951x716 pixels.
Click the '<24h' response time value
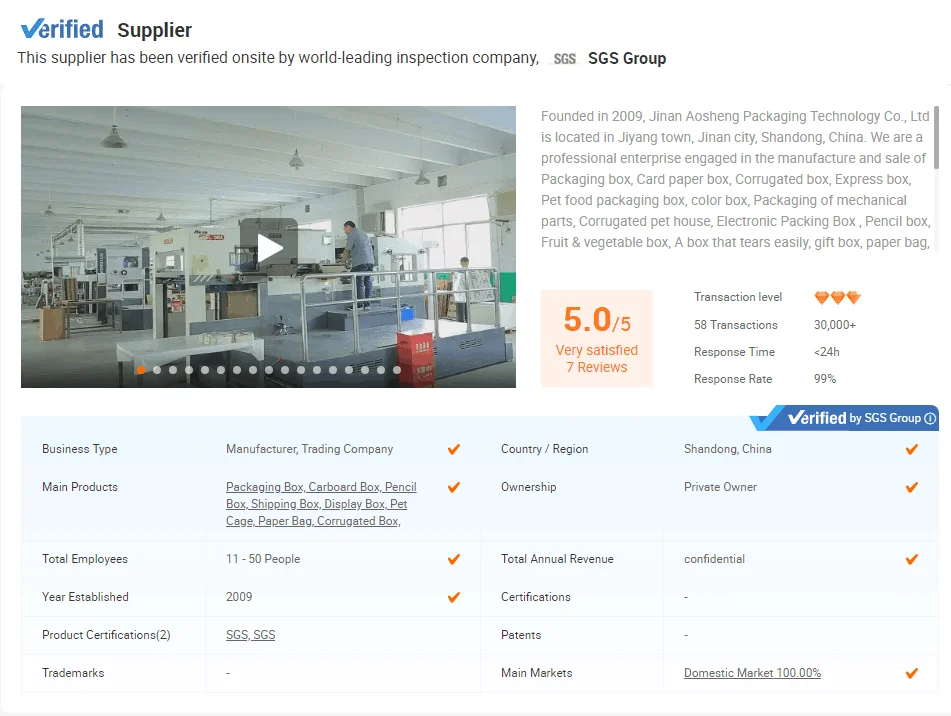coord(827,352)
